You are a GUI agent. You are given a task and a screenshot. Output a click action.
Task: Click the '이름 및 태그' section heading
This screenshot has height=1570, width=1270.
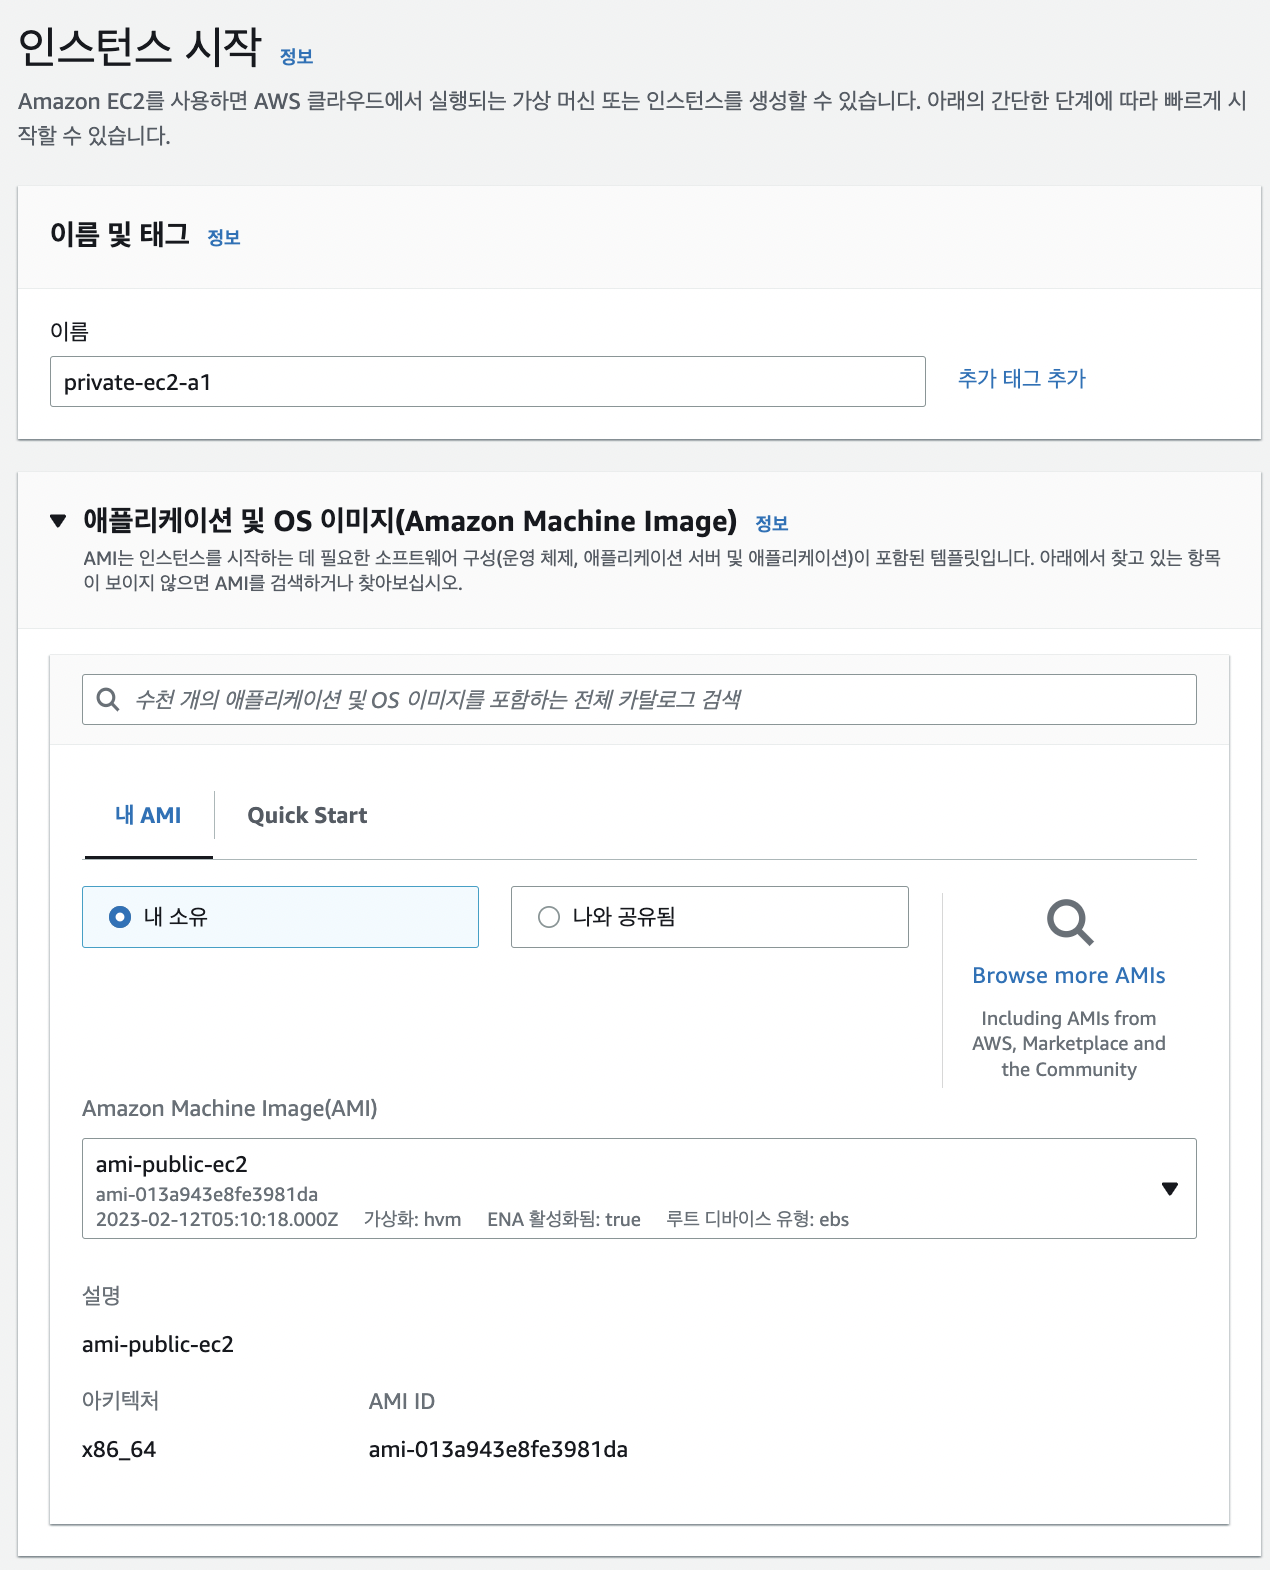pyautogui.click(x=120, y=234)
